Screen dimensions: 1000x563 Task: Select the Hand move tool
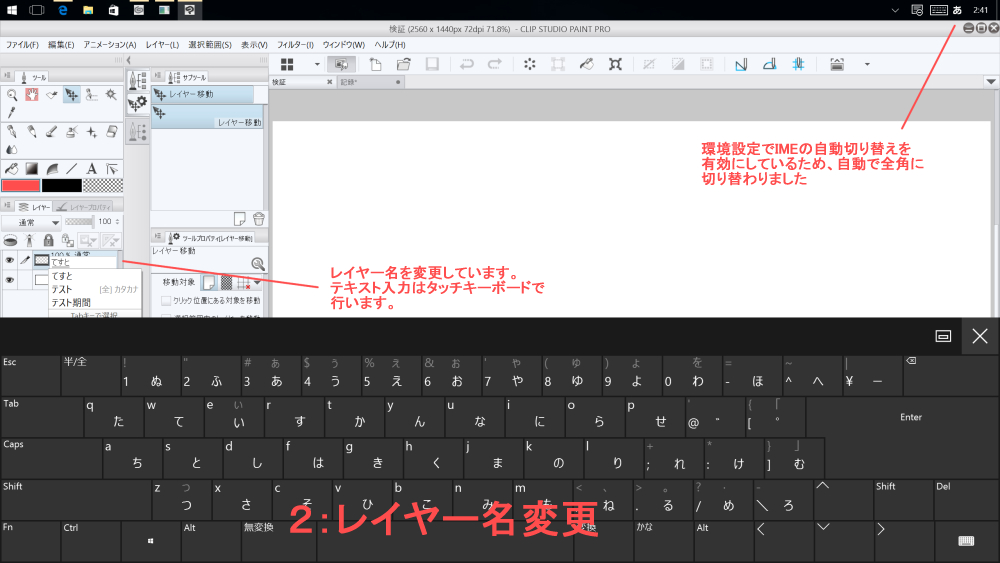(31, 94)
